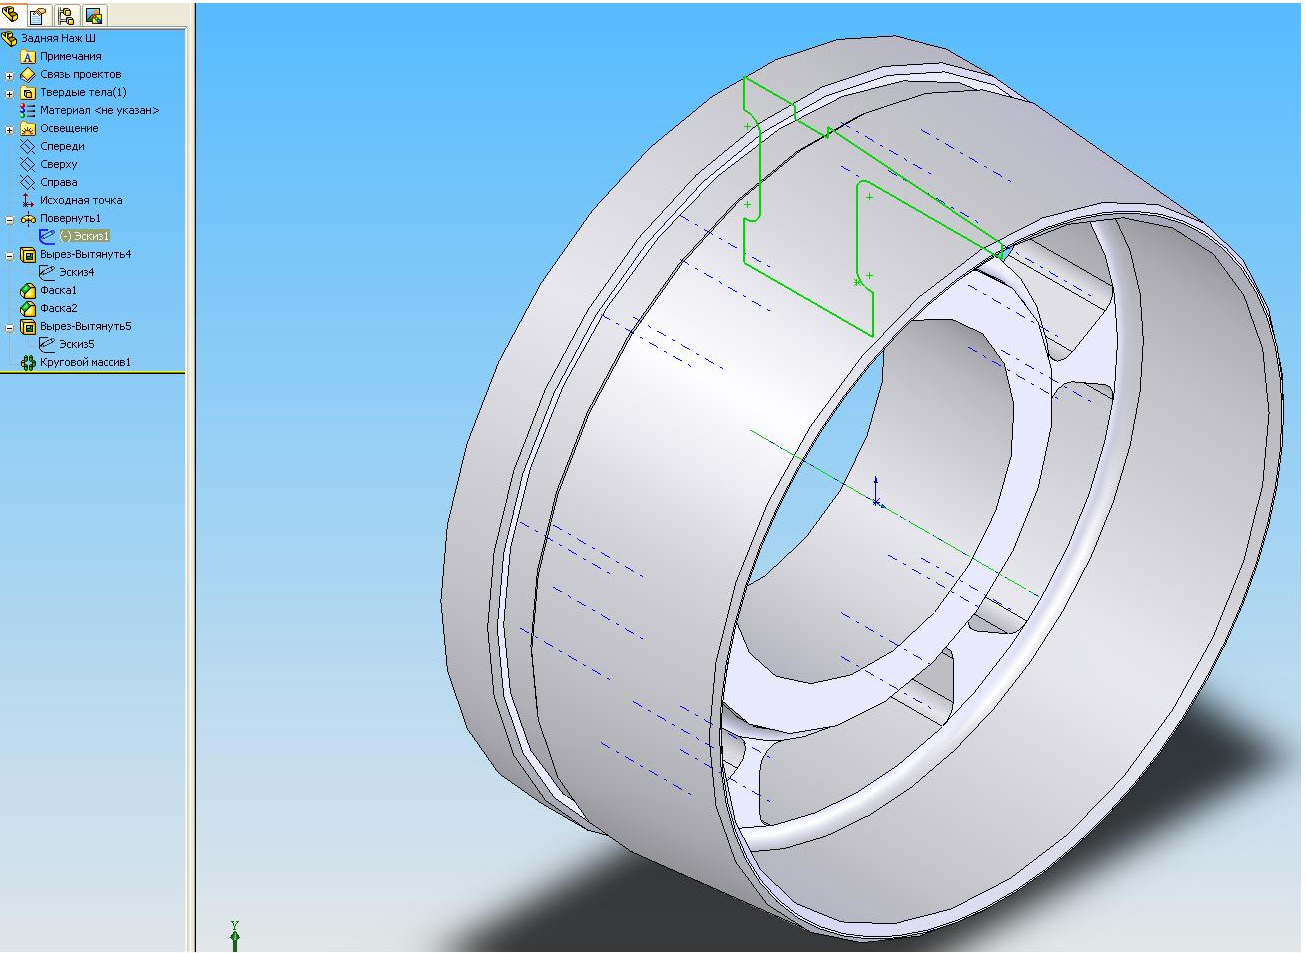Screen dimensions: 1306x953
Task: Click the Примечания annotations folder icon
Action: 28,56
